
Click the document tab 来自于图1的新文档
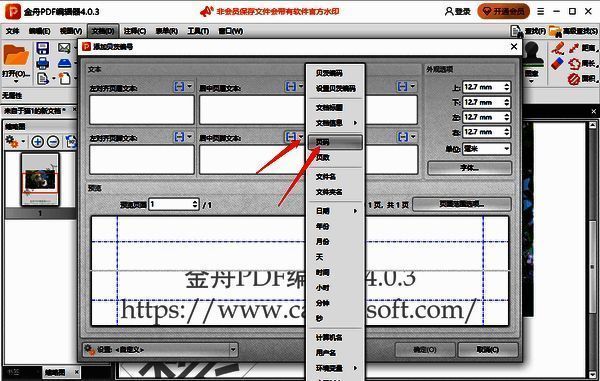(x=35, y=111)
